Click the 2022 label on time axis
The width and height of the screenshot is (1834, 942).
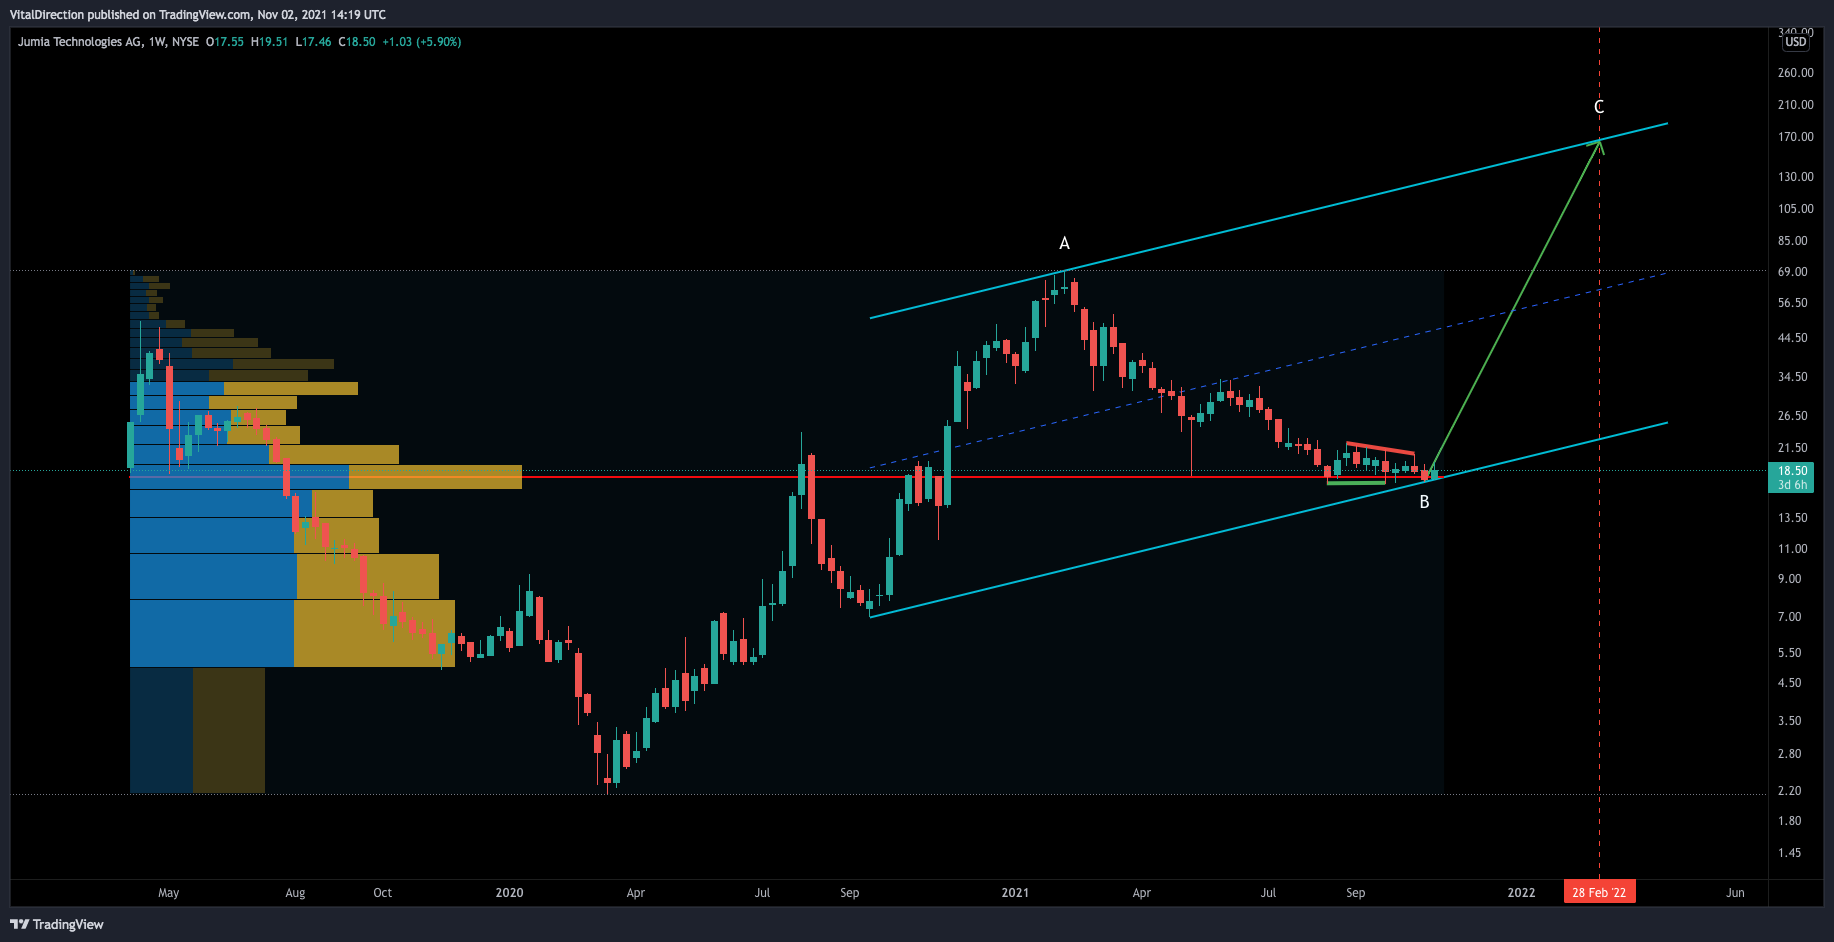tap(1521, 893)
